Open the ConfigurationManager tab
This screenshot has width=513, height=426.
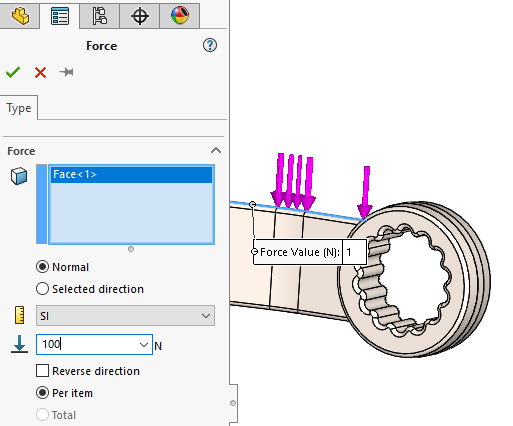(x=100, y=16)
